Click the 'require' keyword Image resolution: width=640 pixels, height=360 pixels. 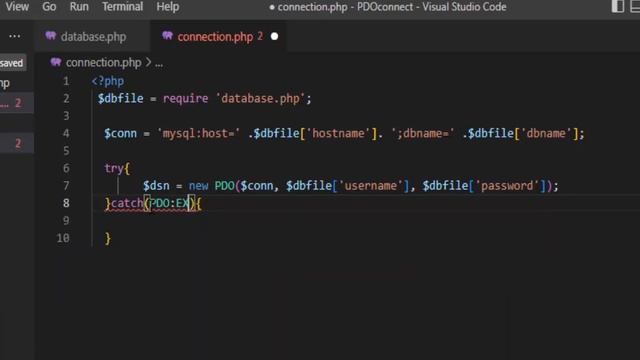185,98
